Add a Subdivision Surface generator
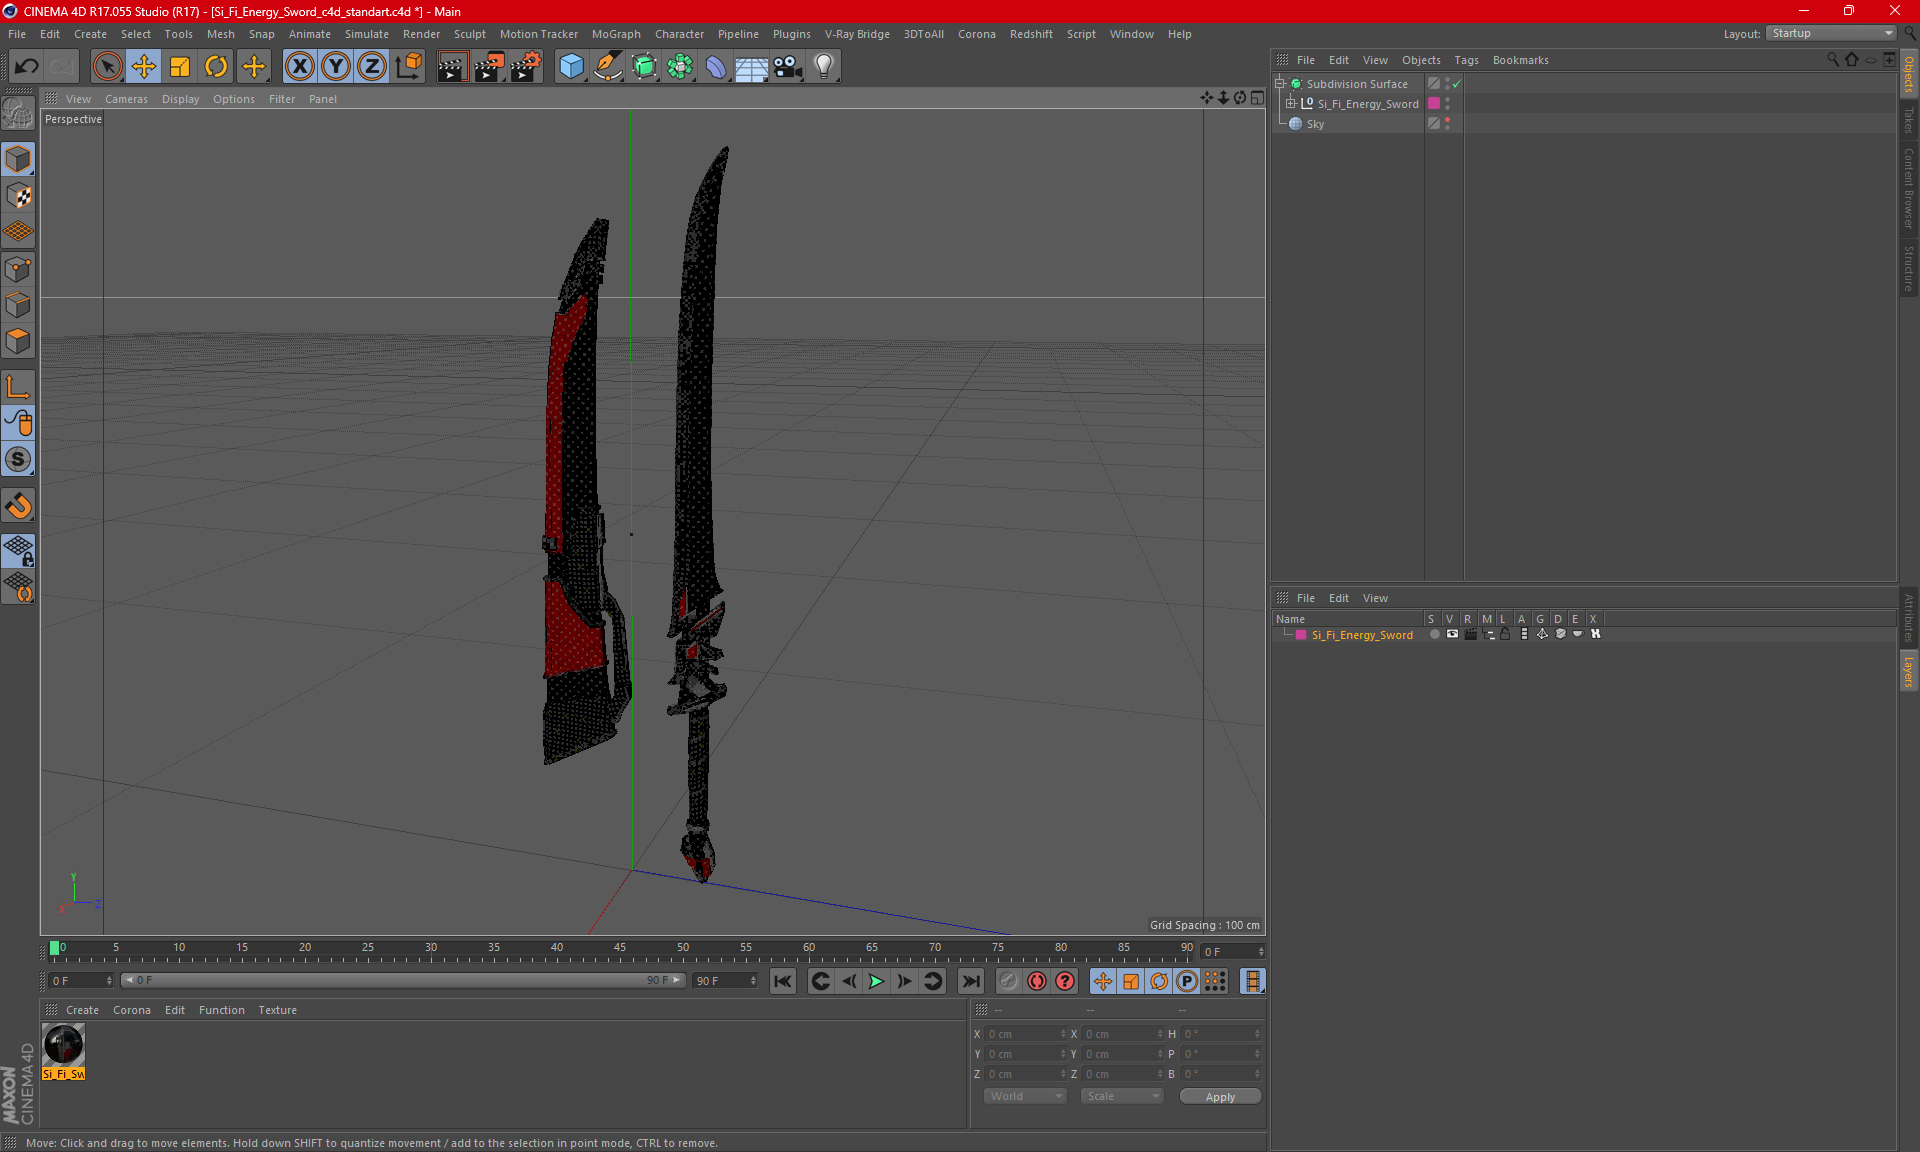The height and width of the screenshot is (1152, 1920). tap(644, 67)
